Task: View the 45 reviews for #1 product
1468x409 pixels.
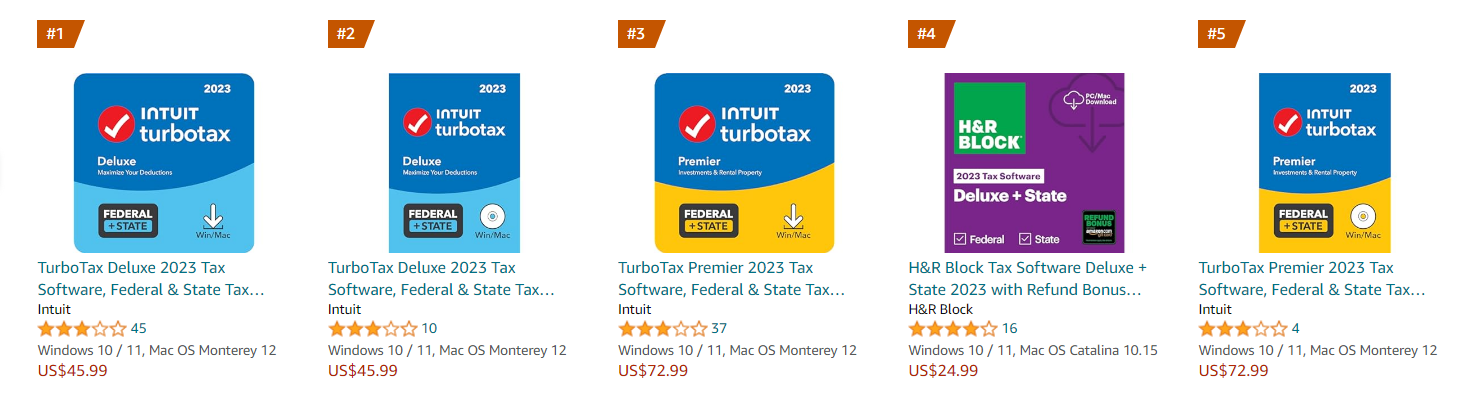Action: point(139,329)
